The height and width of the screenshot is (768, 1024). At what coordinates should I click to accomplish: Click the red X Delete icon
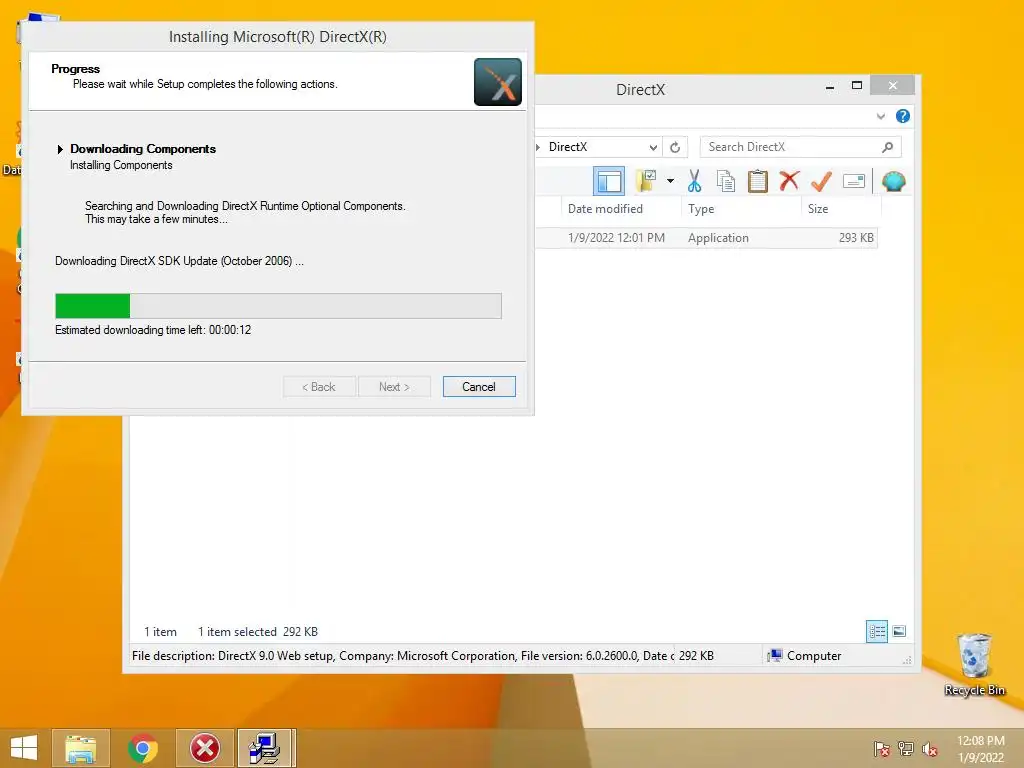(x=789, y=180)
